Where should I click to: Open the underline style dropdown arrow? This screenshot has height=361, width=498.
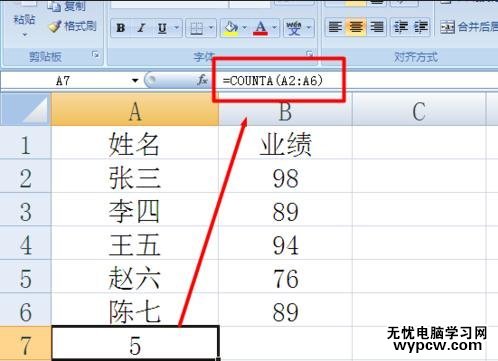pos(176,28)
